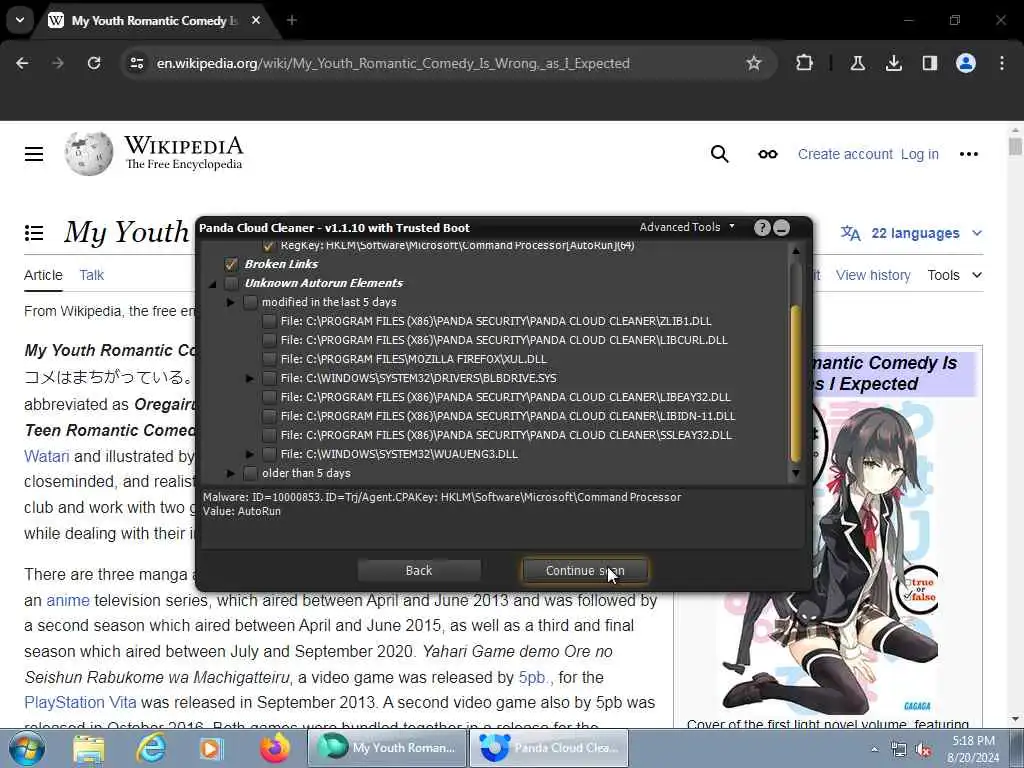View site information icon in address bar
The height and width of the screenshot is (768, 1024).
tap(136, 63)
